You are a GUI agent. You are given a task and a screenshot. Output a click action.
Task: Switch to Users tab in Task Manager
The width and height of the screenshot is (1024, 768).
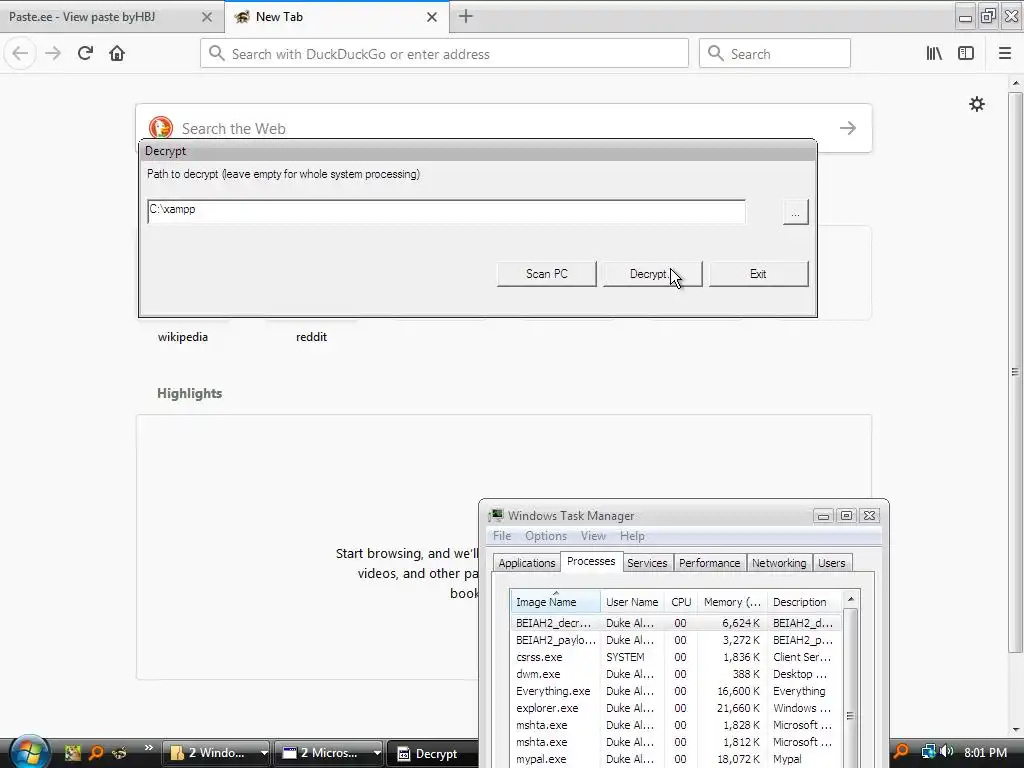831,563
